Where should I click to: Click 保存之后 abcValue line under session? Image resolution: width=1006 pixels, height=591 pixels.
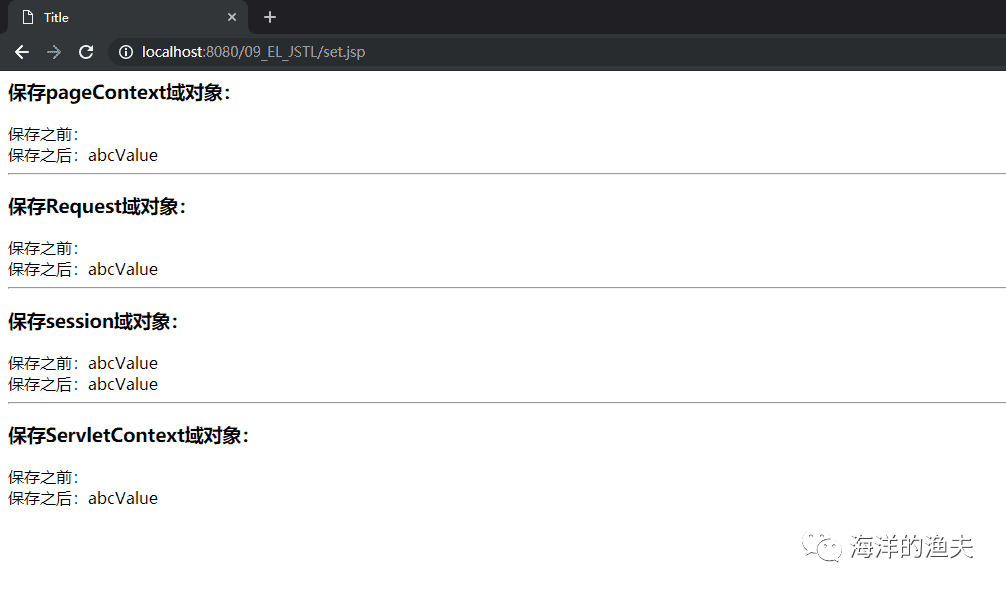tap(83, 384)
